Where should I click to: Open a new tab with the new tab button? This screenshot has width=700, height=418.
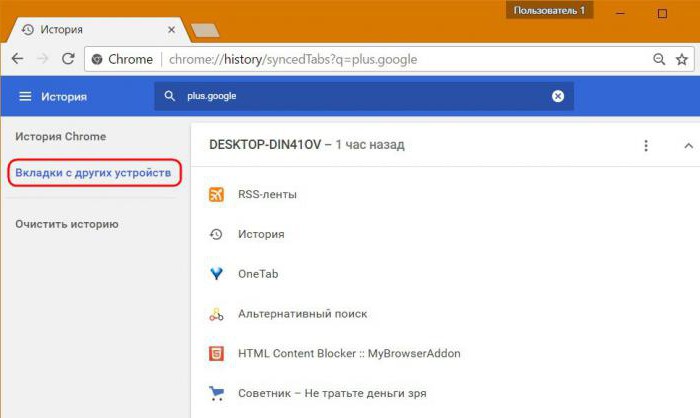coord(205,30)
